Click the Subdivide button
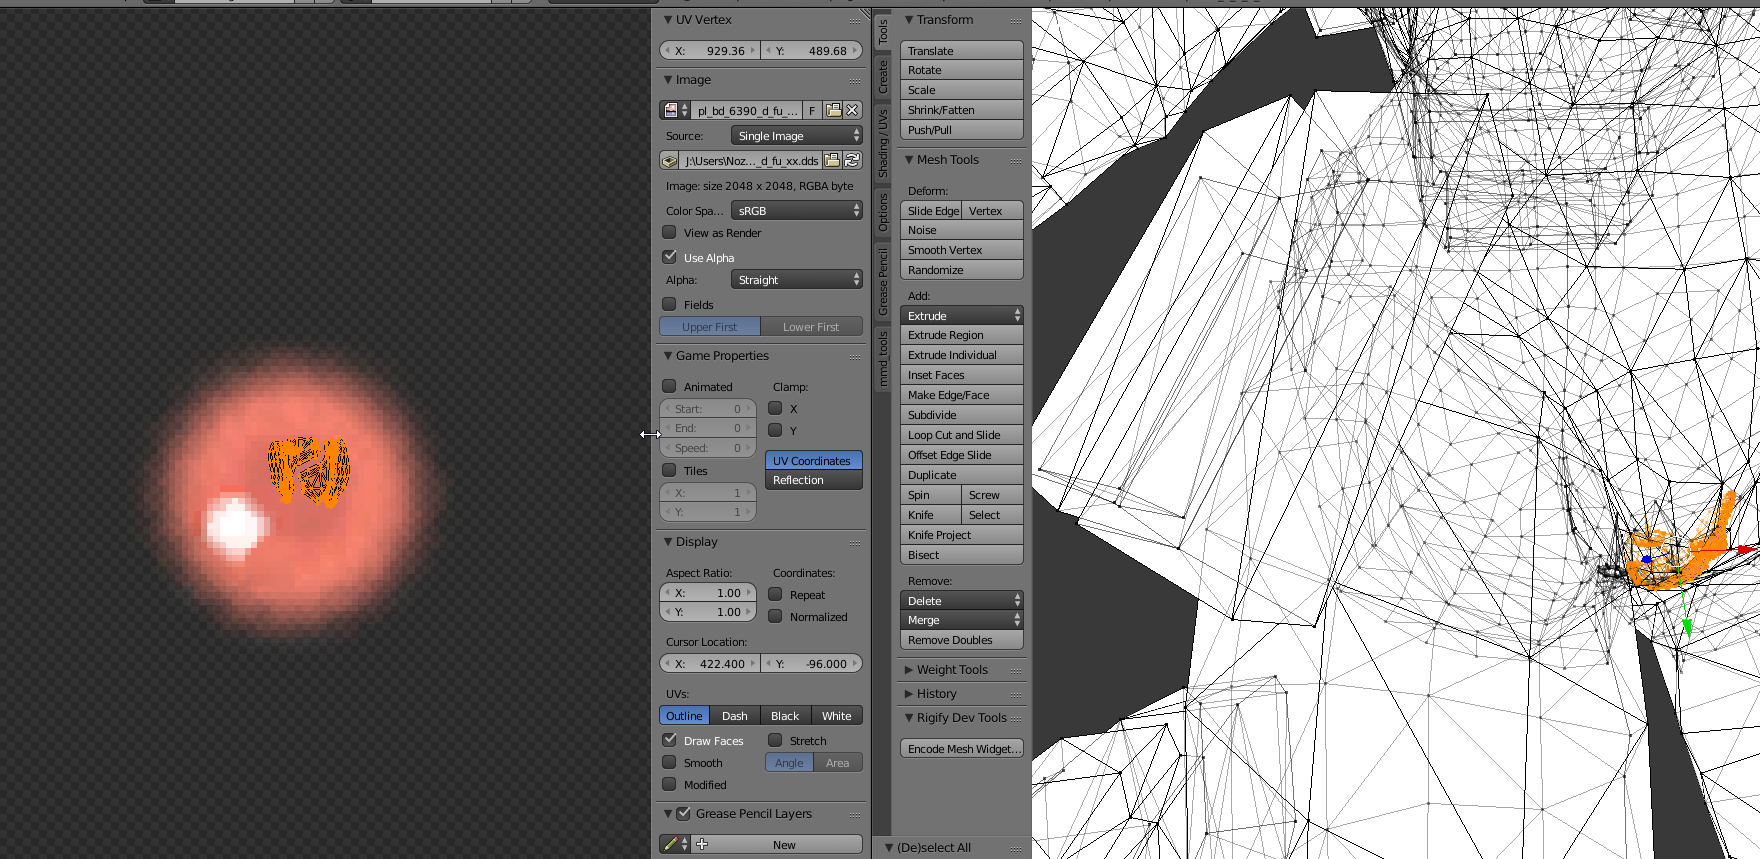The width and height of the screenshot is (1760, 859). (961, 415)
